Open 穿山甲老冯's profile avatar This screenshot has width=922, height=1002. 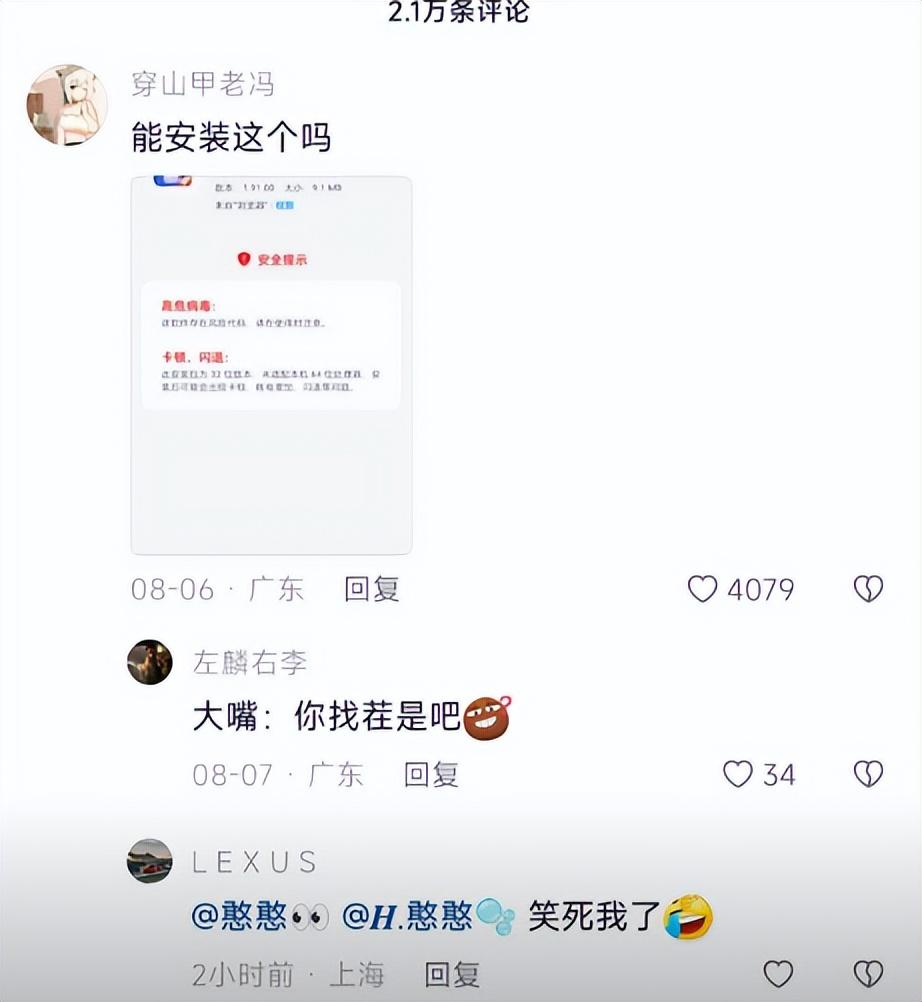[x=67, y=105]
